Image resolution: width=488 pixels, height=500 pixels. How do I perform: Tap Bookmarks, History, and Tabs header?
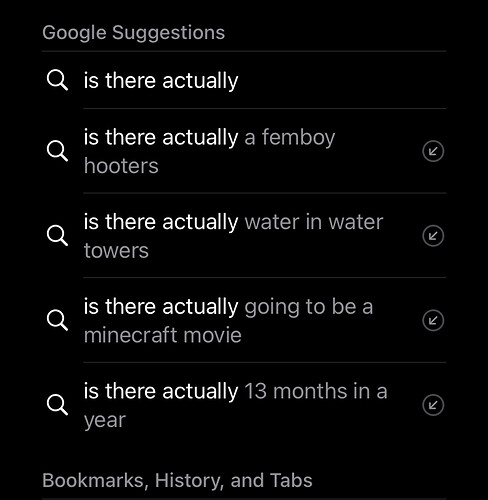(x=177, y=480)
